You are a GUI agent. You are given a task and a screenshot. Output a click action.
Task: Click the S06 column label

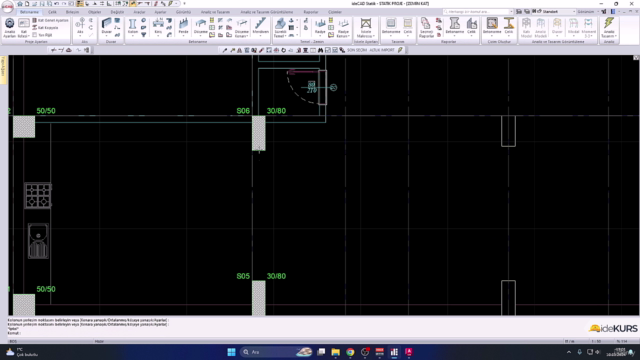[243, 111]
